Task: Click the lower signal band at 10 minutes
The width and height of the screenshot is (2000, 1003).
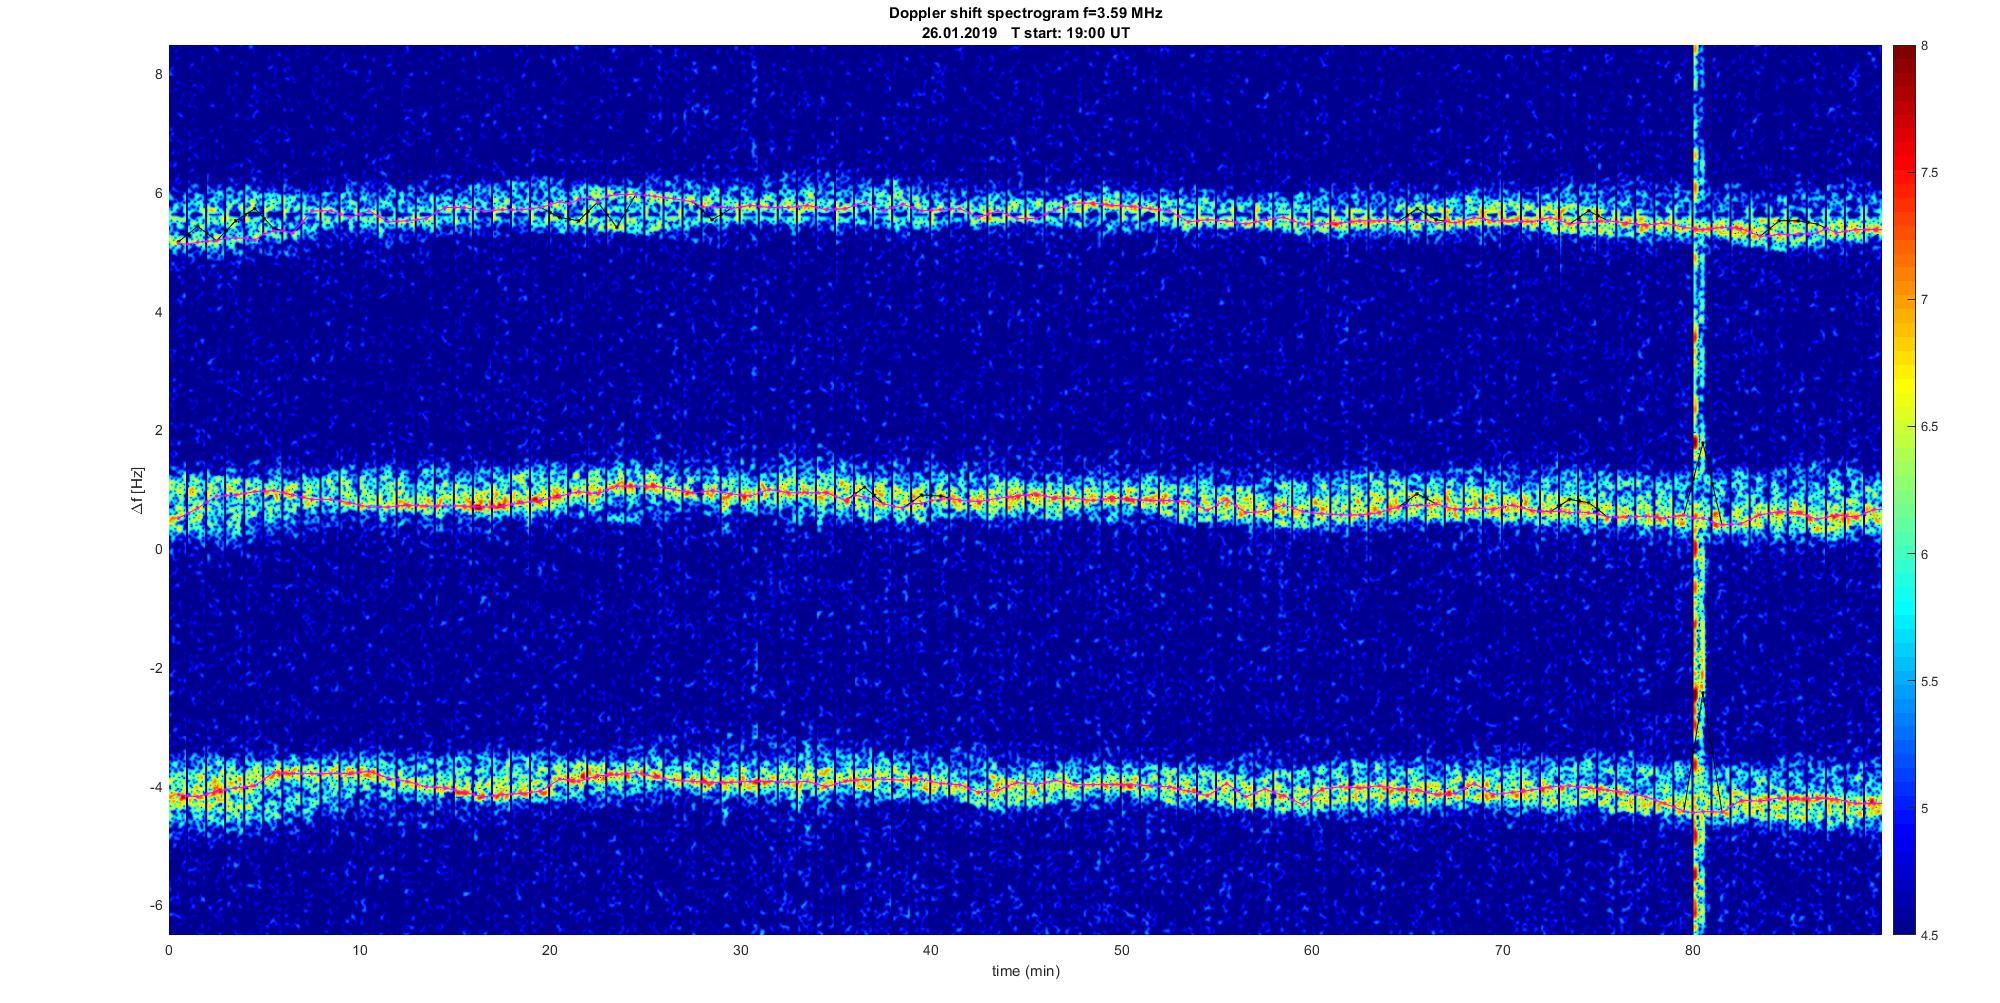Action: click(x=359, y=776)
